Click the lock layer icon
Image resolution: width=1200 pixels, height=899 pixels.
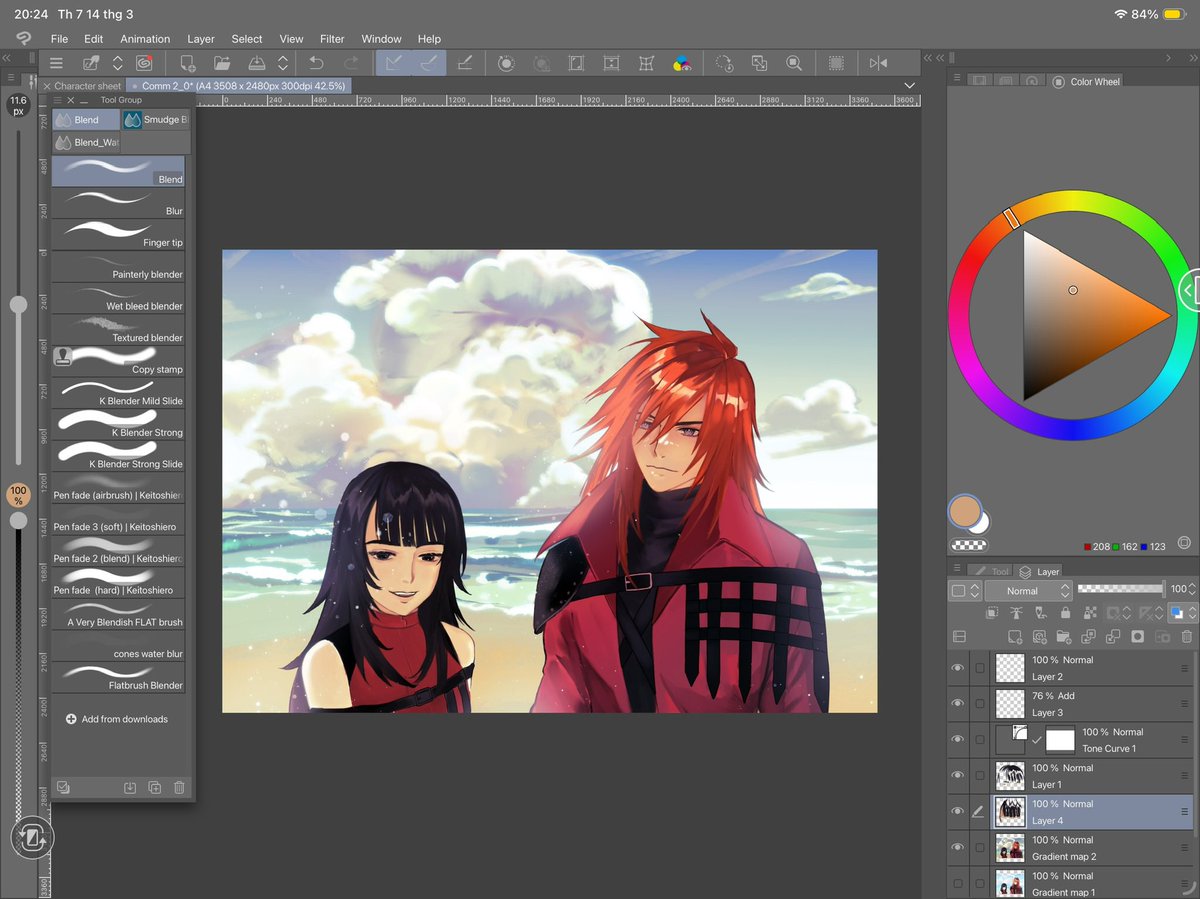click(1066, 613)
